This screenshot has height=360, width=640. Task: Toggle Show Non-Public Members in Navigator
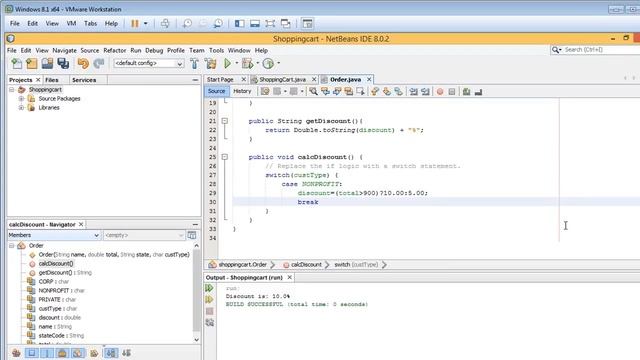62,353
